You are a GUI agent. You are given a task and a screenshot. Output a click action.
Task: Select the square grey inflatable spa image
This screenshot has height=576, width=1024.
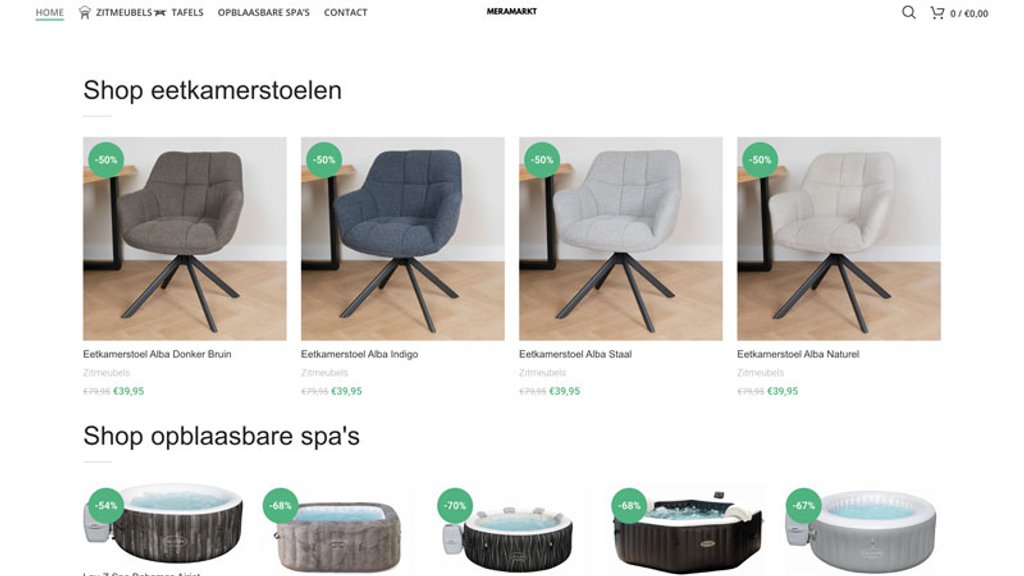pos(337,530)
